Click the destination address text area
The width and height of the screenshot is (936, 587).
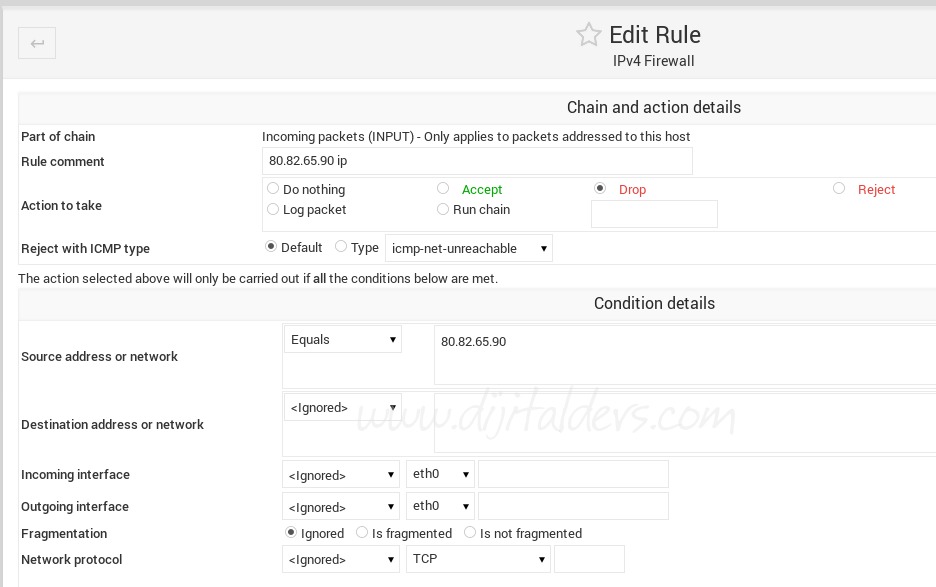(x=685, y=423)
